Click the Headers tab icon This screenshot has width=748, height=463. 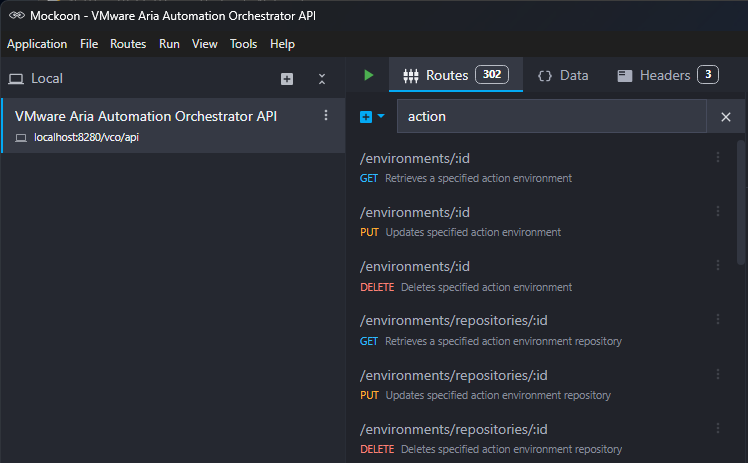pyautogui.click(x=624, y=76)
